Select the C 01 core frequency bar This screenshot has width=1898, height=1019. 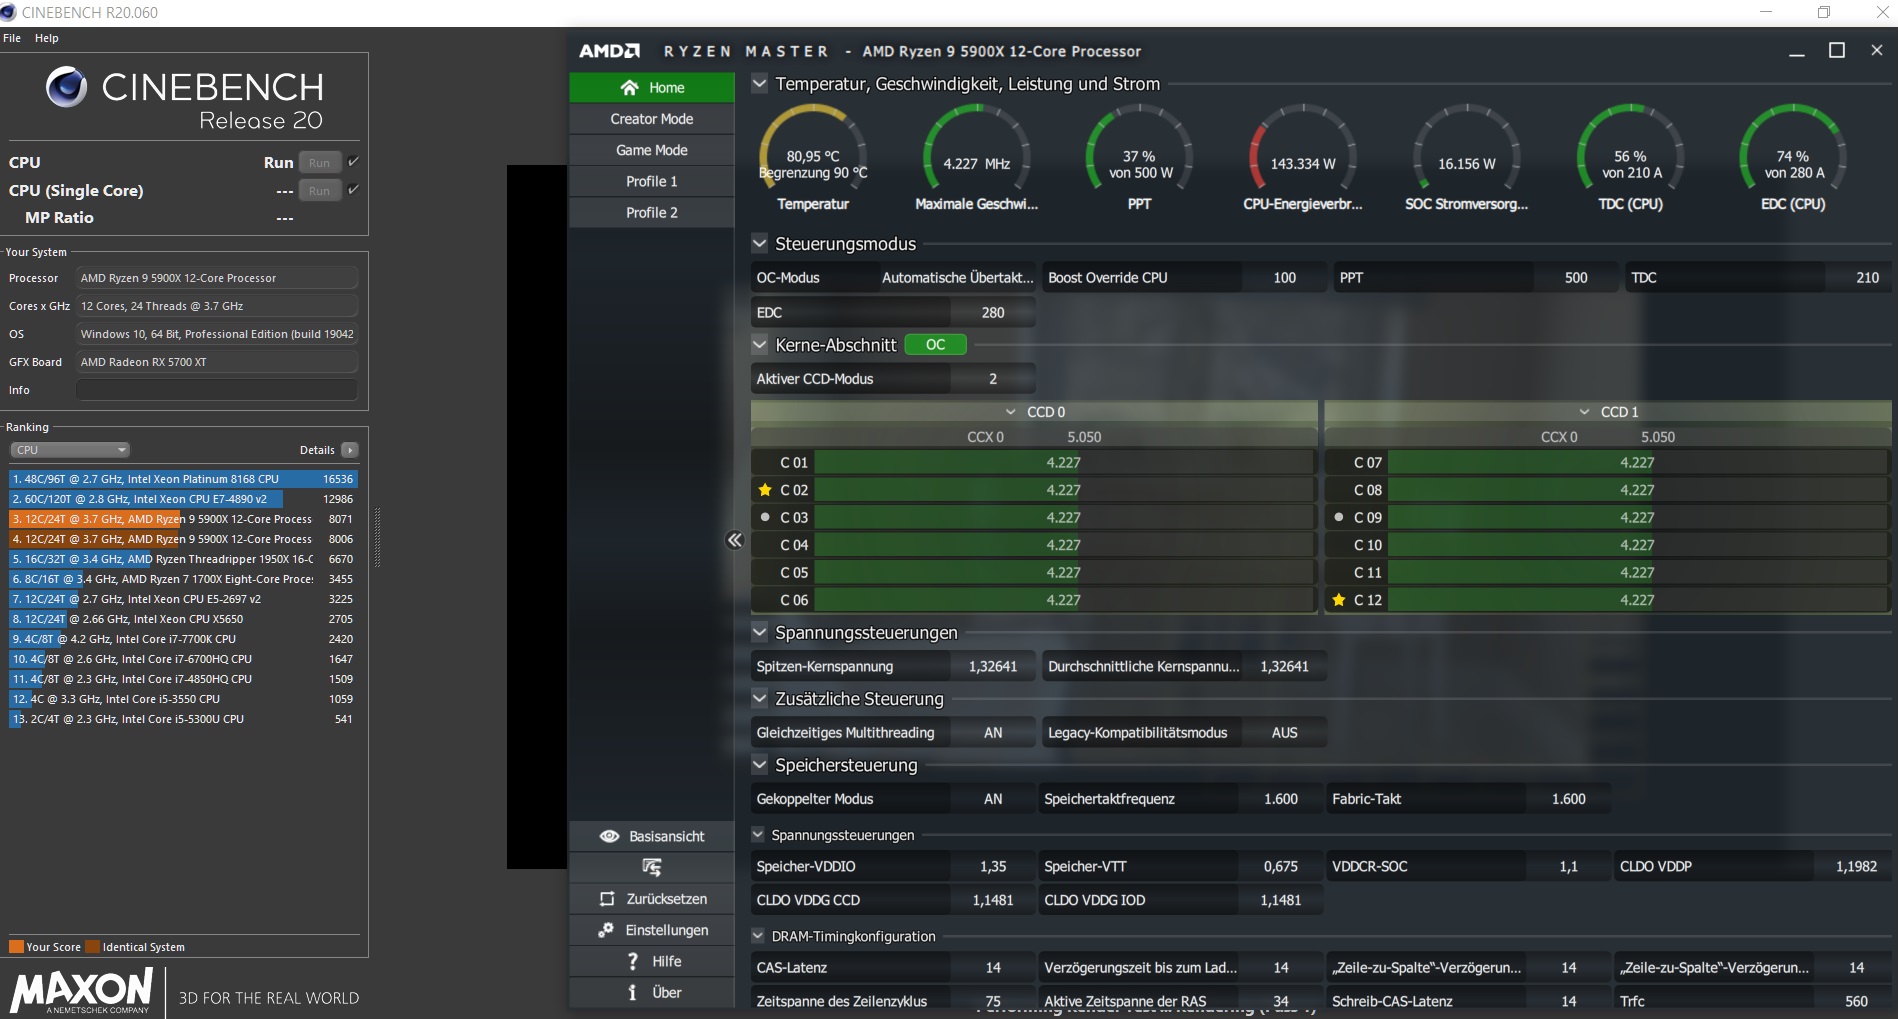tap(1064, 462)
